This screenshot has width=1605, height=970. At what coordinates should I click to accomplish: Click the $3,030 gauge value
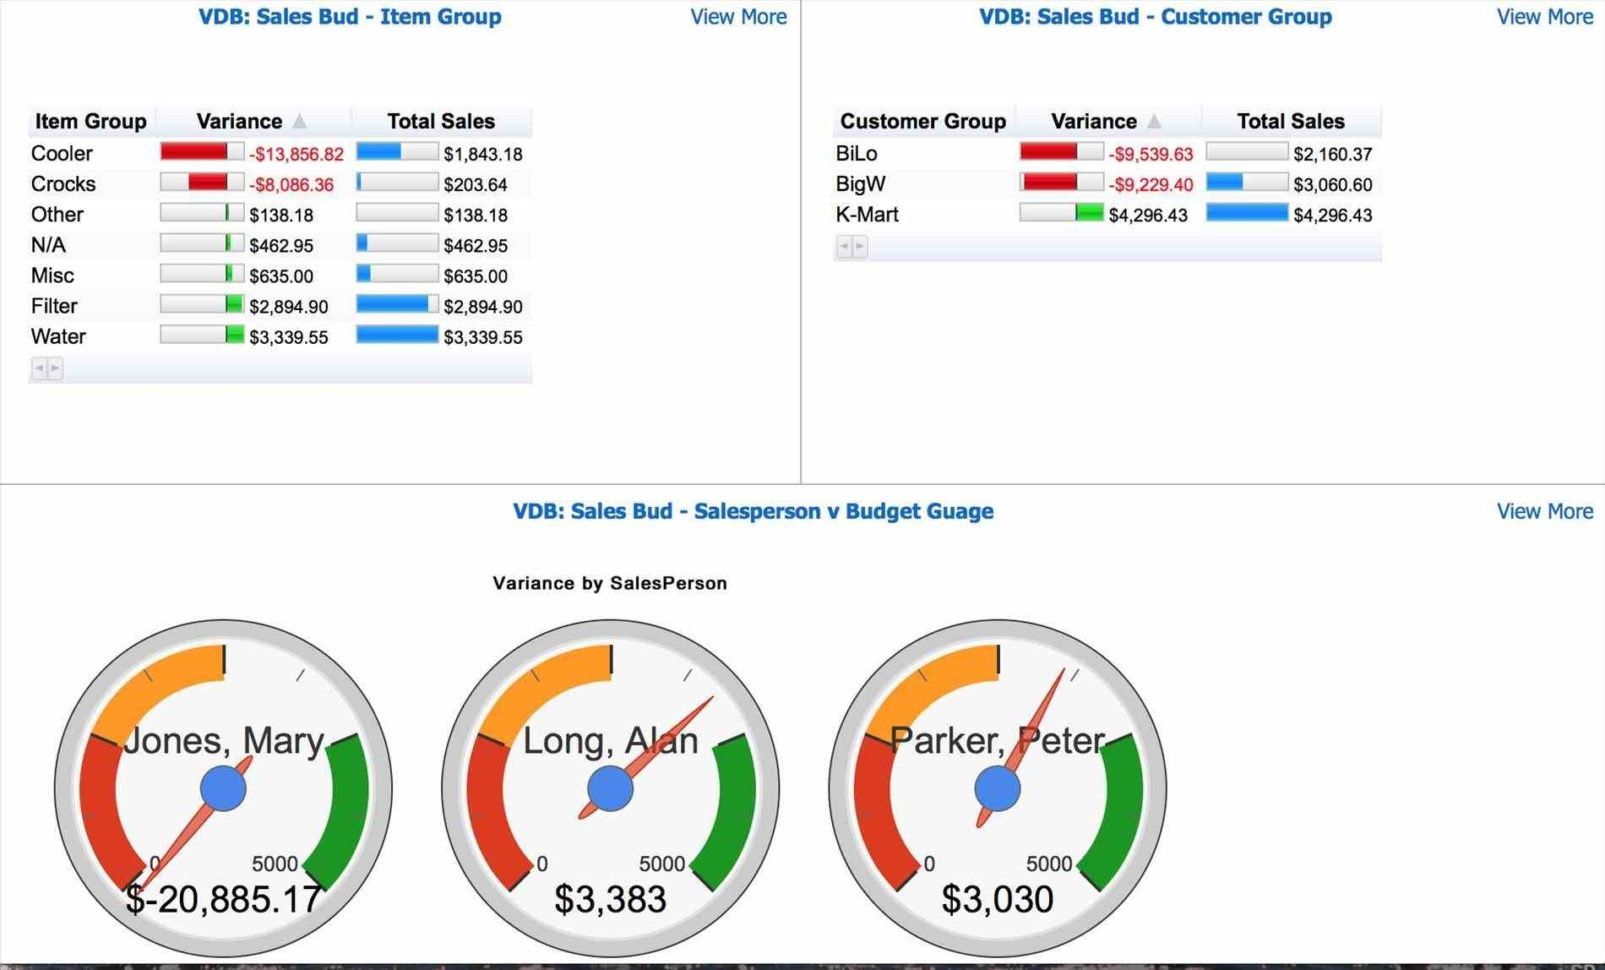997,899
